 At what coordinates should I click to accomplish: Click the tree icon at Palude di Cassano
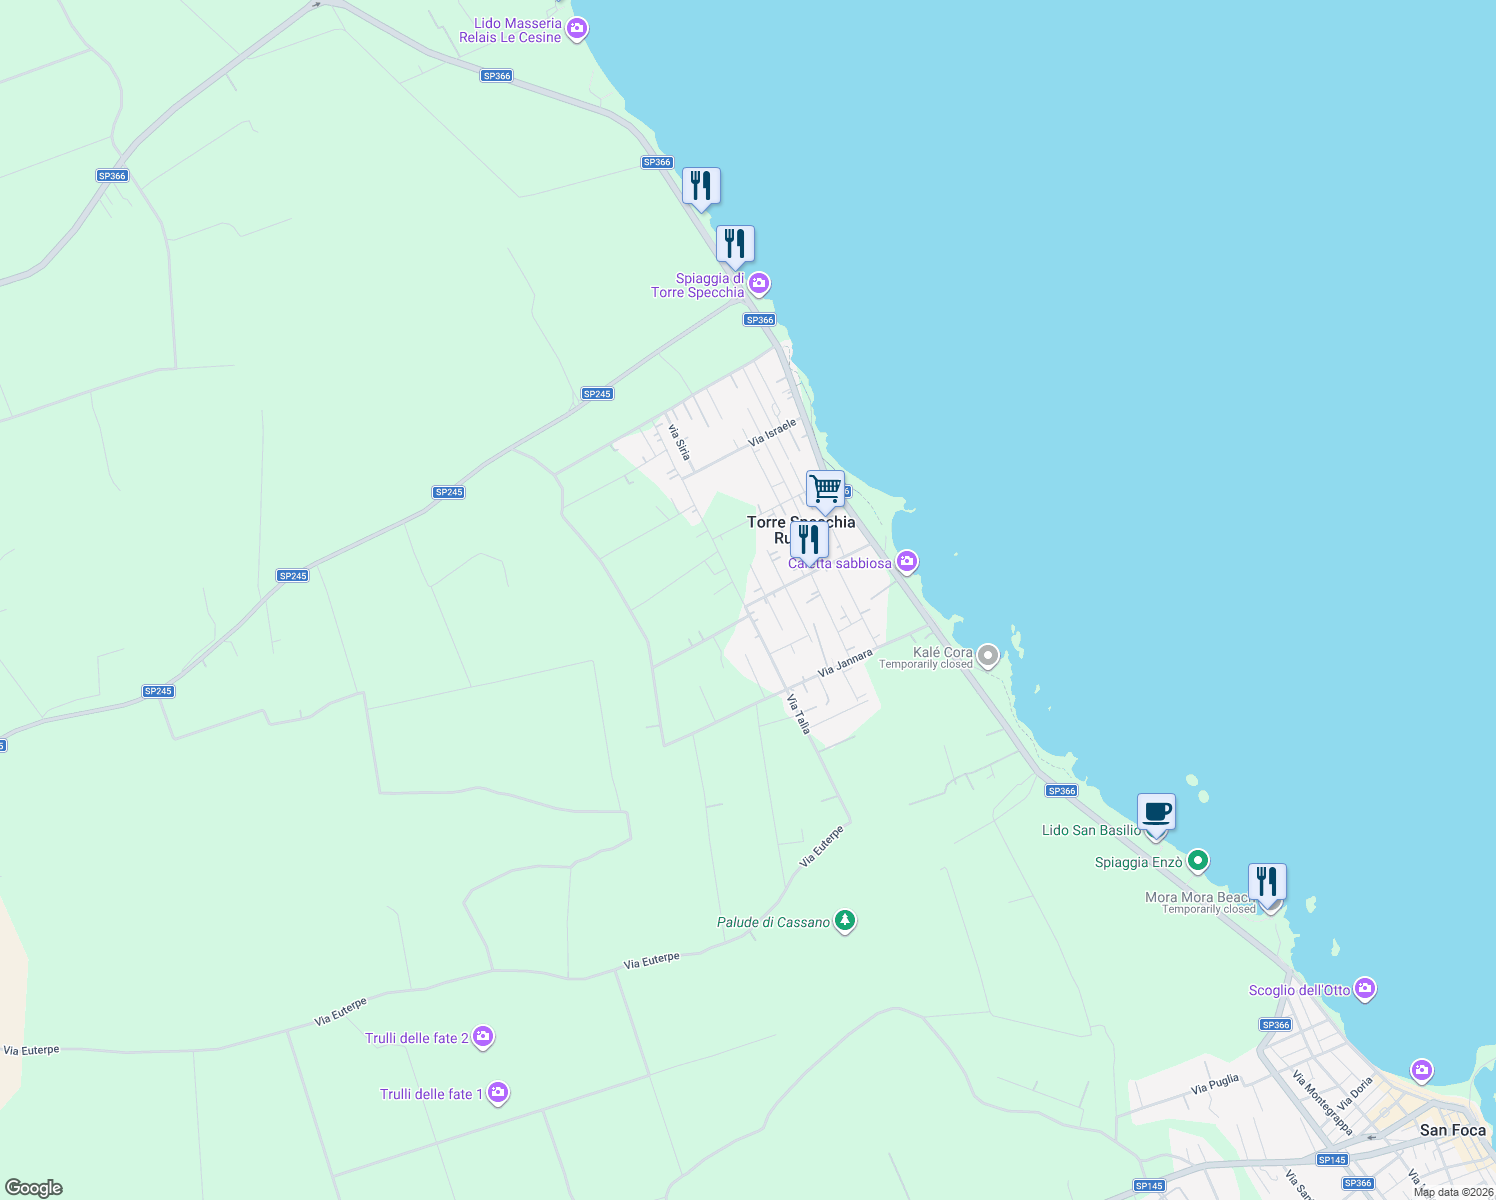click(844, 921)
